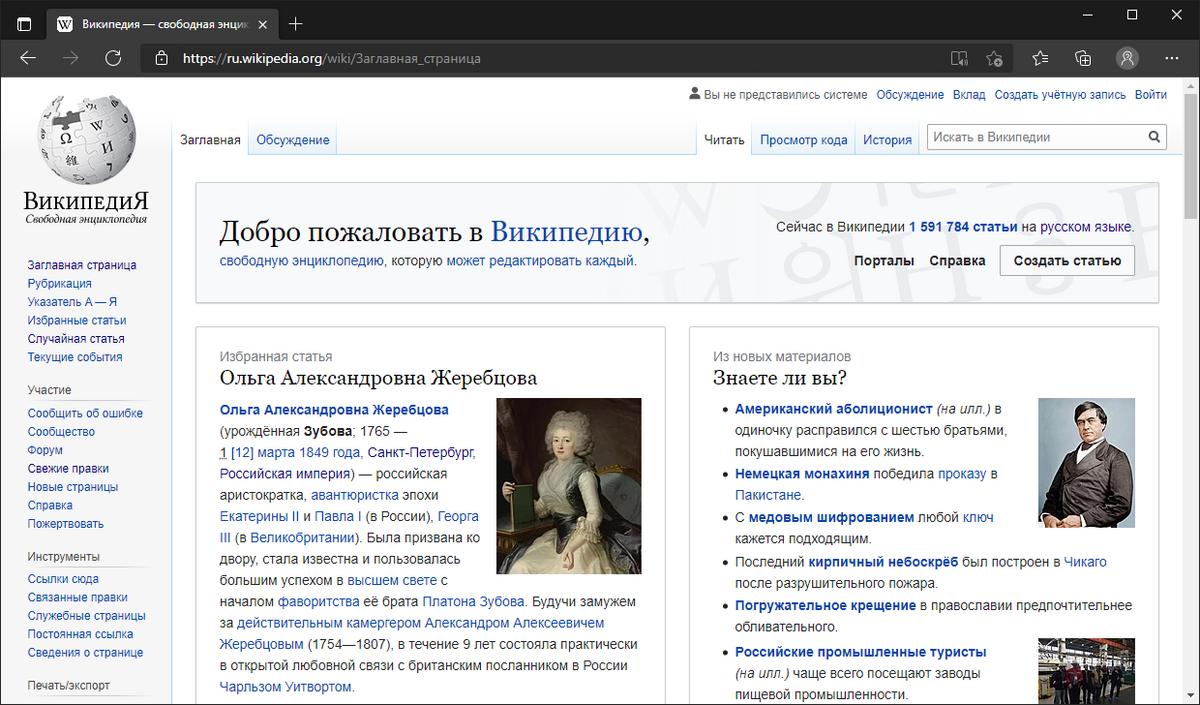Open Новые страницы in the sidebar
1200x705 pixels.
click(x=73, y=487)
